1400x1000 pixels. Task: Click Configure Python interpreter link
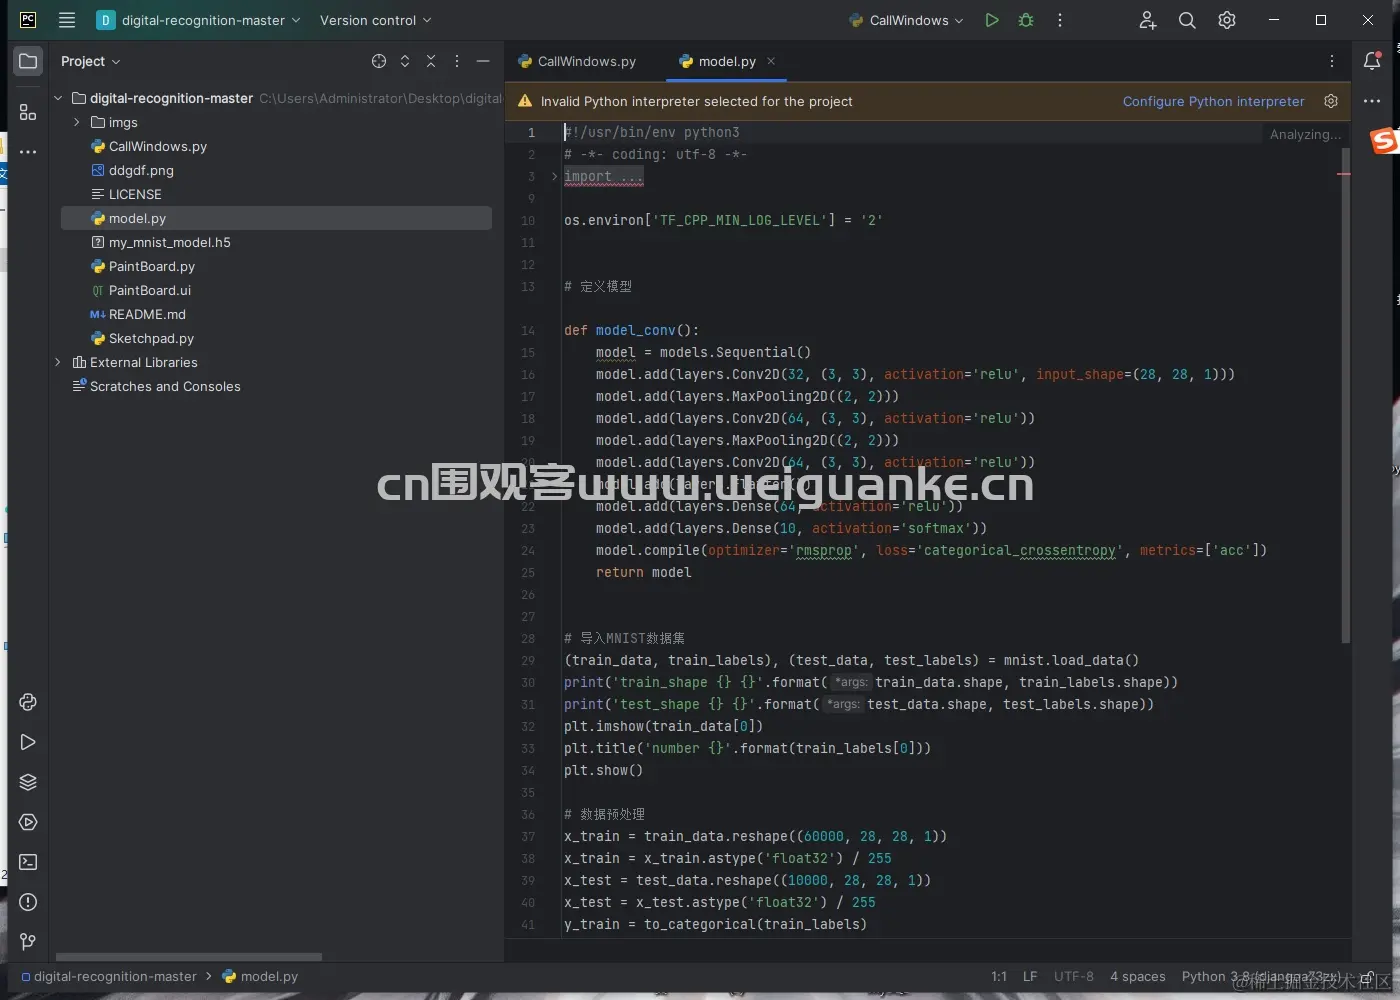(1213, 101)
